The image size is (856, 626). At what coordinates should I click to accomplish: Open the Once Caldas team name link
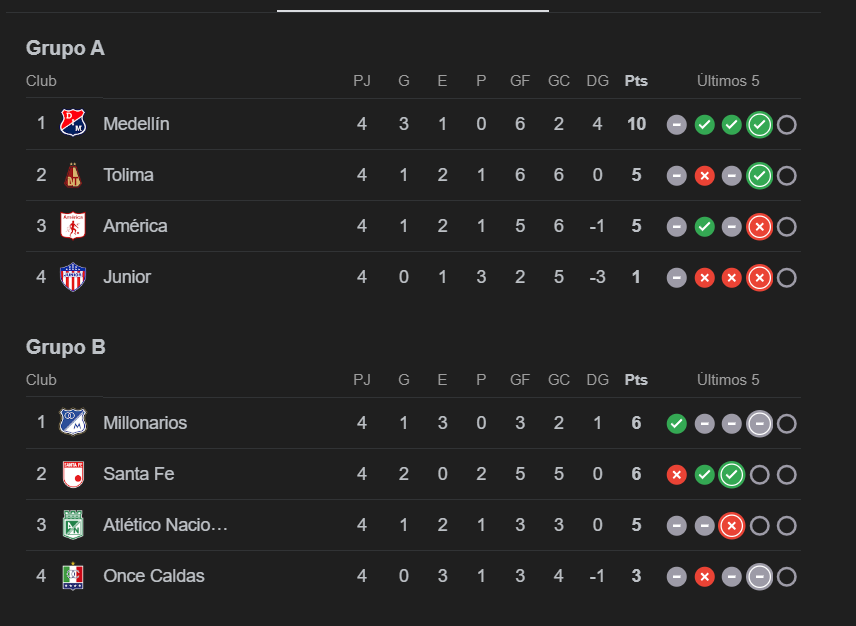click(x=154, y=576)
